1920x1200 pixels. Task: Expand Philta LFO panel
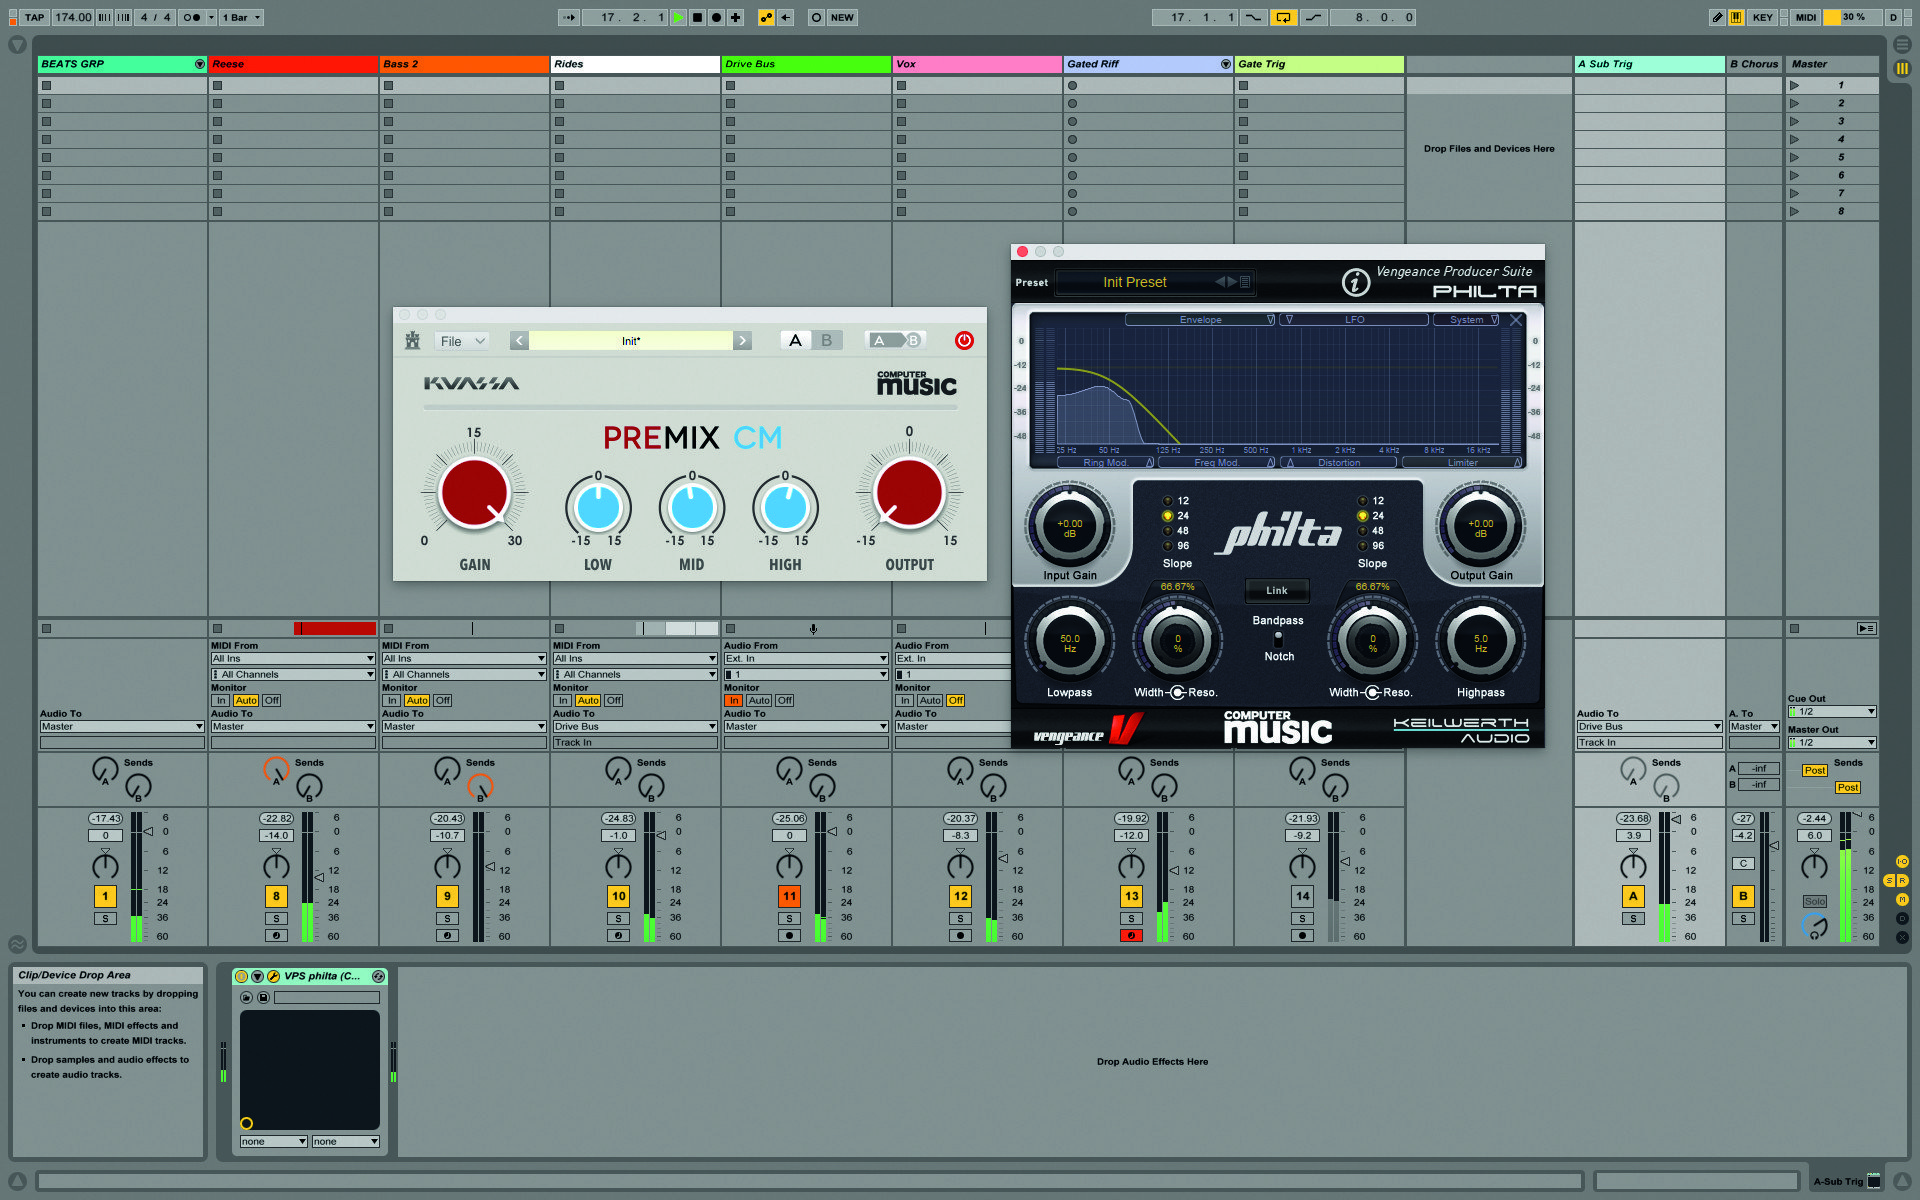[1355, 320]
